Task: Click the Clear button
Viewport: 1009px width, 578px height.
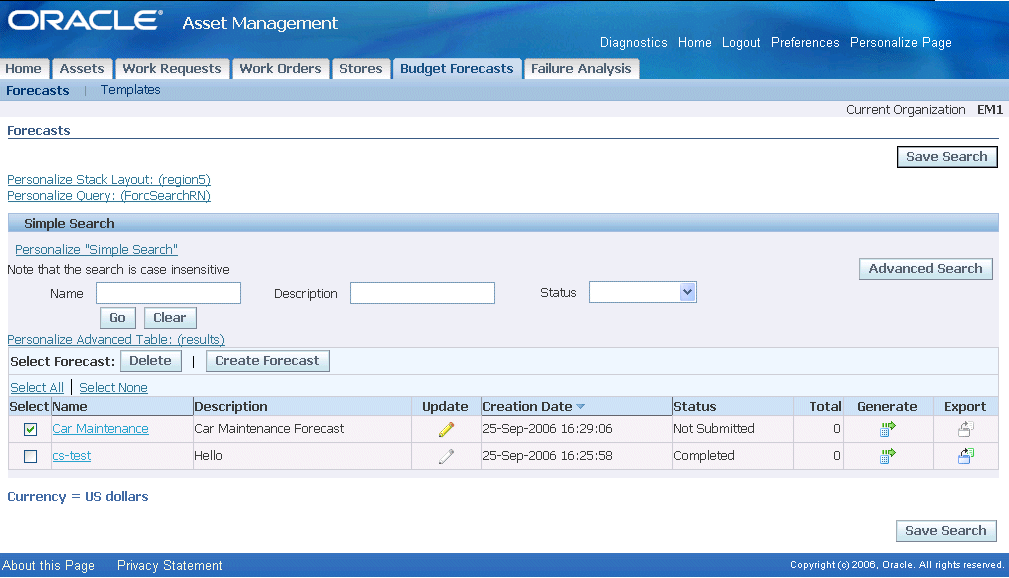Action: pos(170,318)
